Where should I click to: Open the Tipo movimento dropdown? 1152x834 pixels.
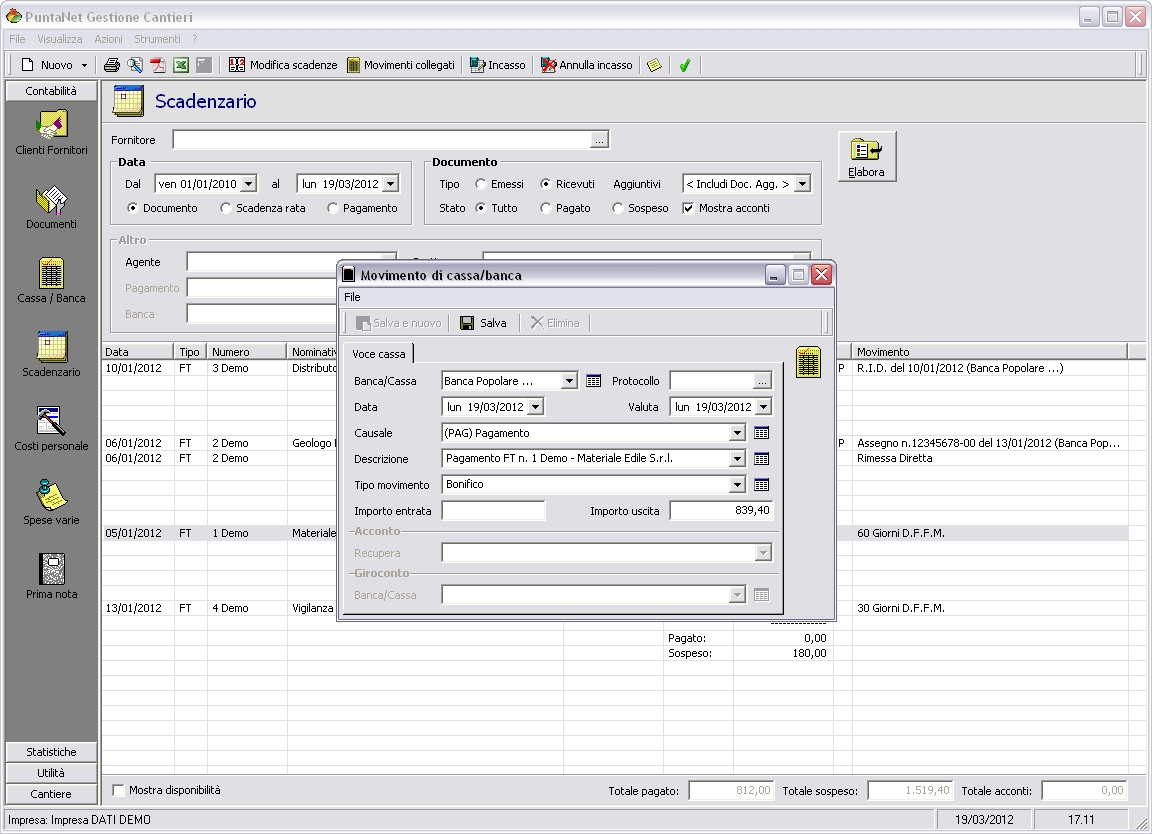click(x=737, y=485)
